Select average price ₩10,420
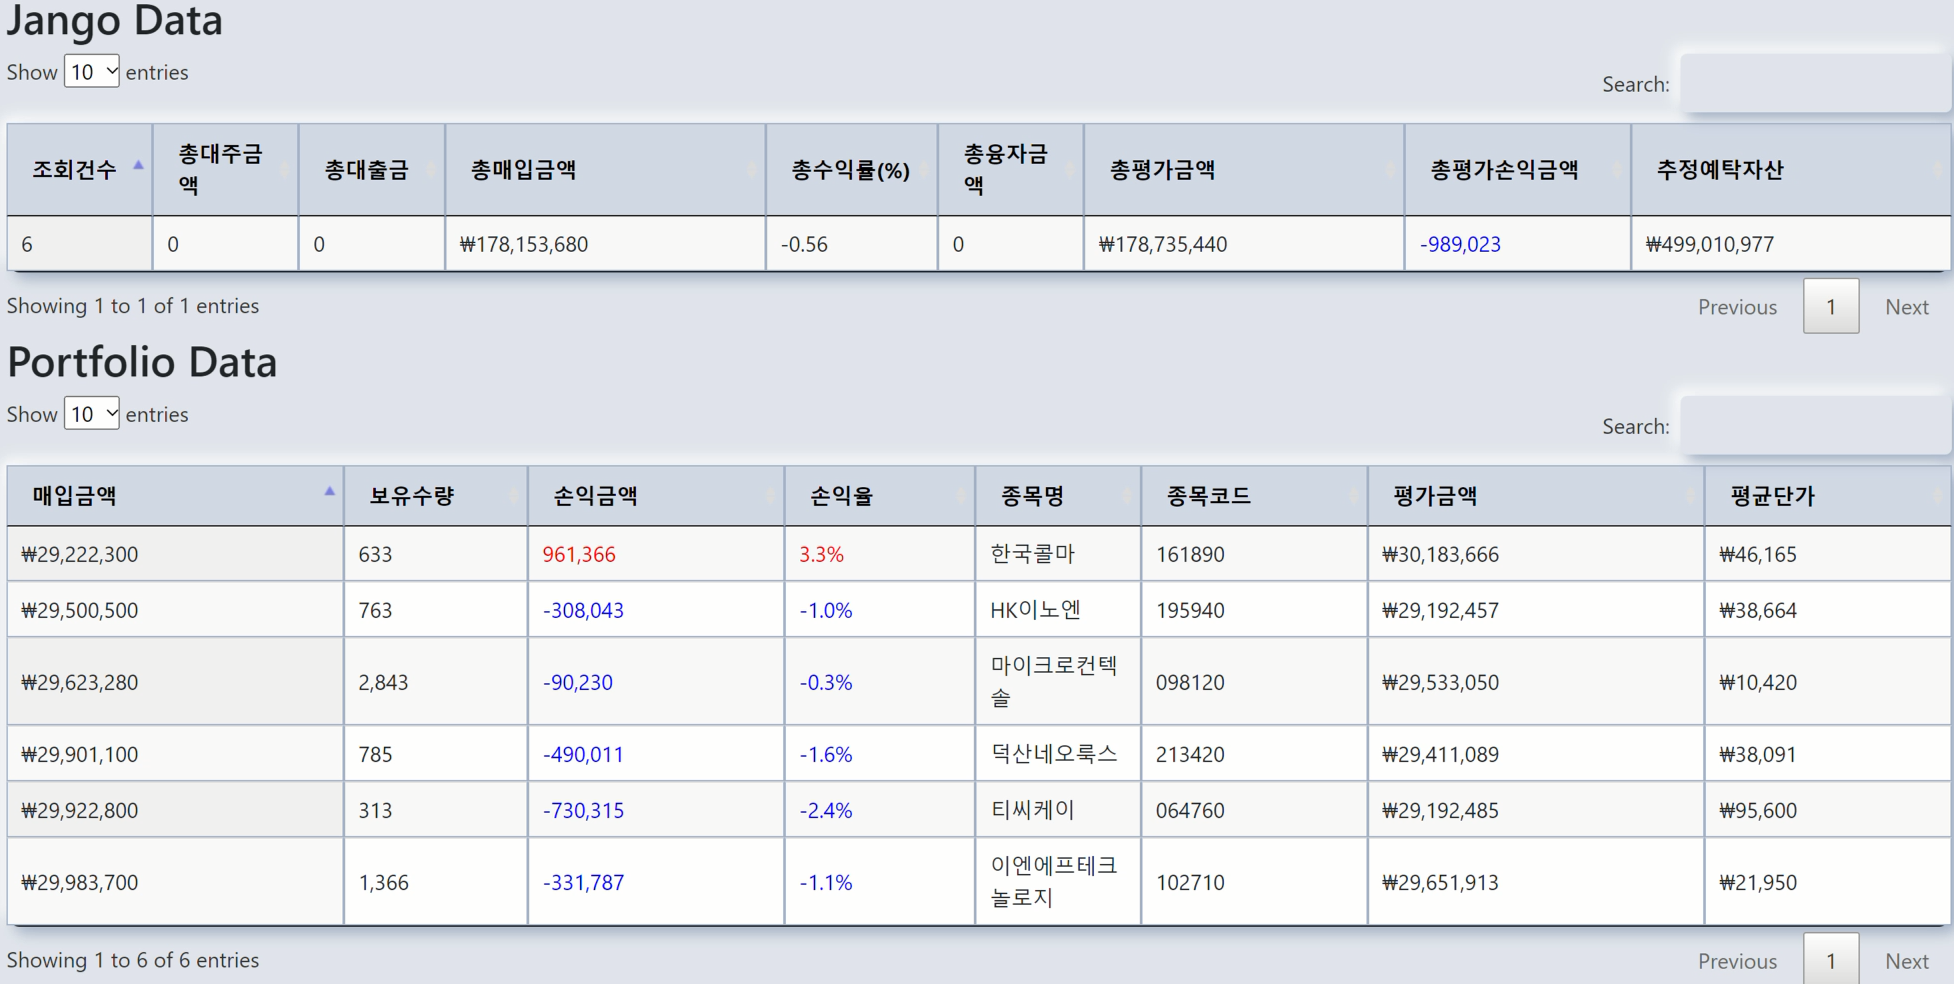The height and width of the screenshot is (984, 1954). pyautogui.click(x=1828, y=682)
